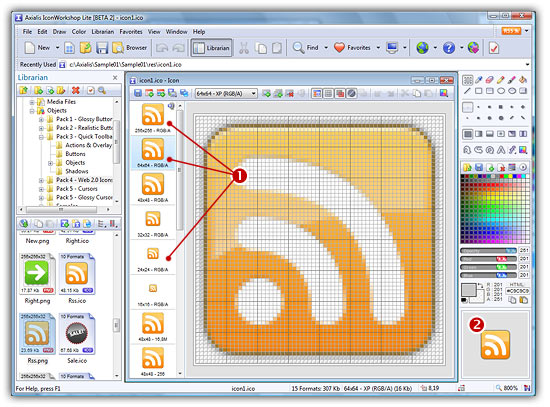
Task: Collapse the Pack 3 - Quick Toolbar folder
Action: point(41,137)
